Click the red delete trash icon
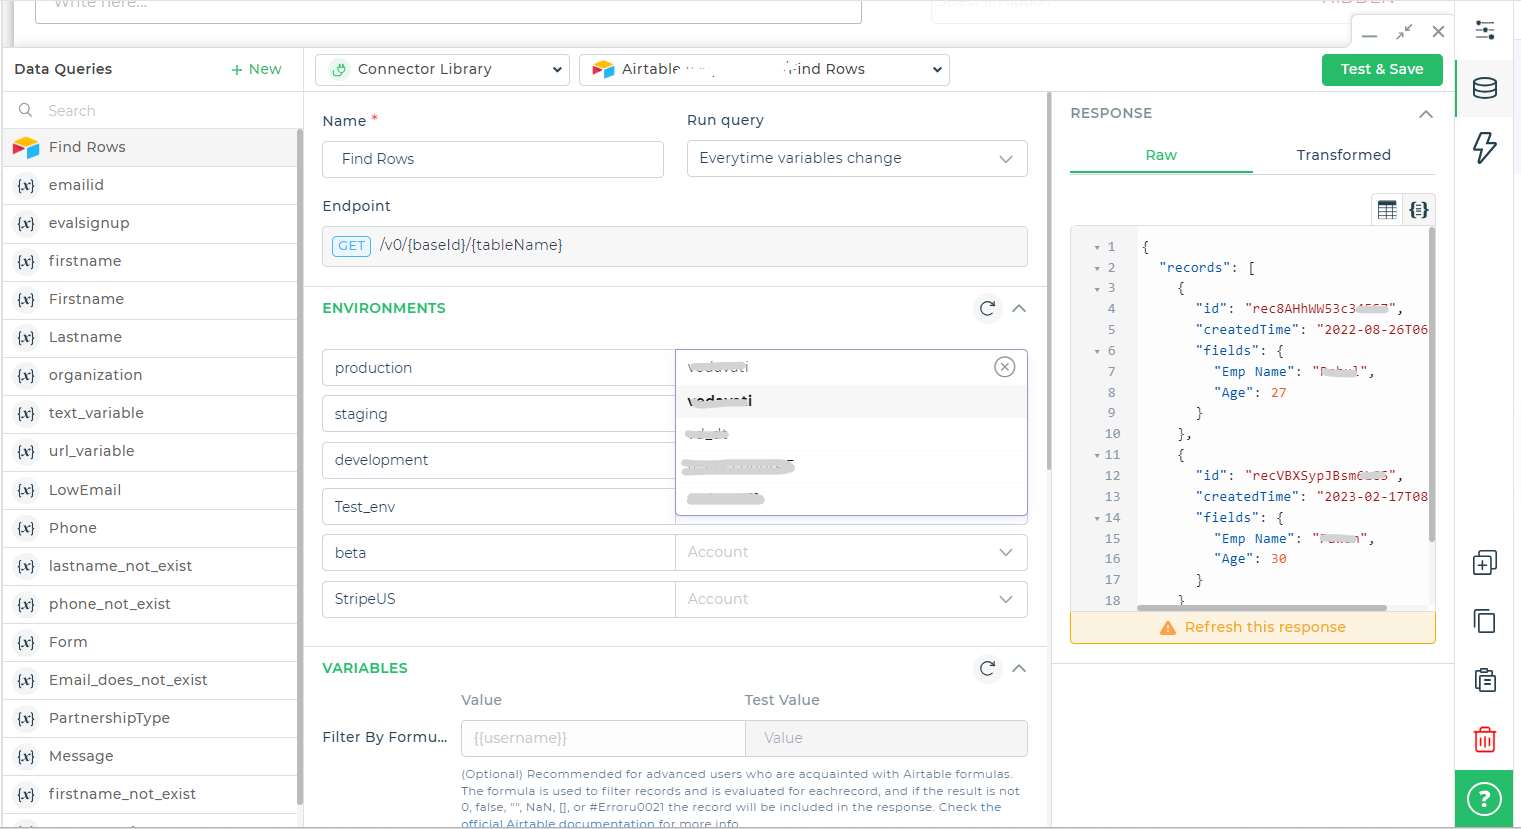1521x829 pixels. pyautogui.click(x=1485, y=739)
